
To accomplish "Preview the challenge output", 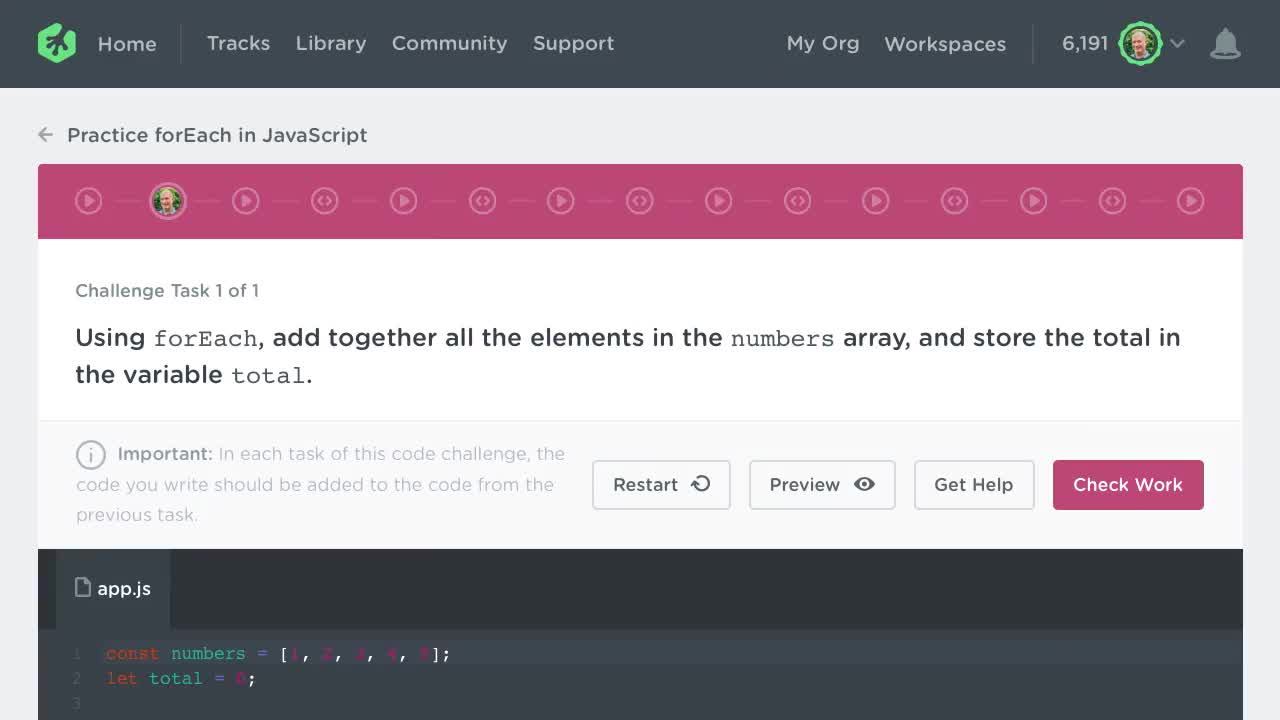I will [822, 485].
